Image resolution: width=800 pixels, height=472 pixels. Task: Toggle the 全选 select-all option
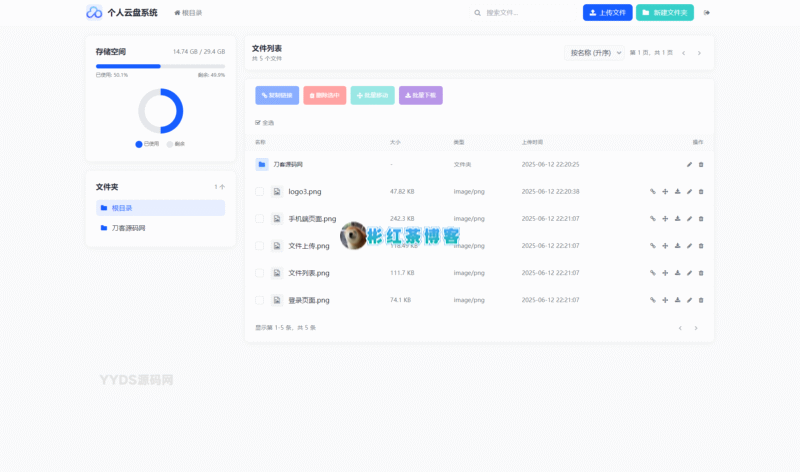coord(264,122)
